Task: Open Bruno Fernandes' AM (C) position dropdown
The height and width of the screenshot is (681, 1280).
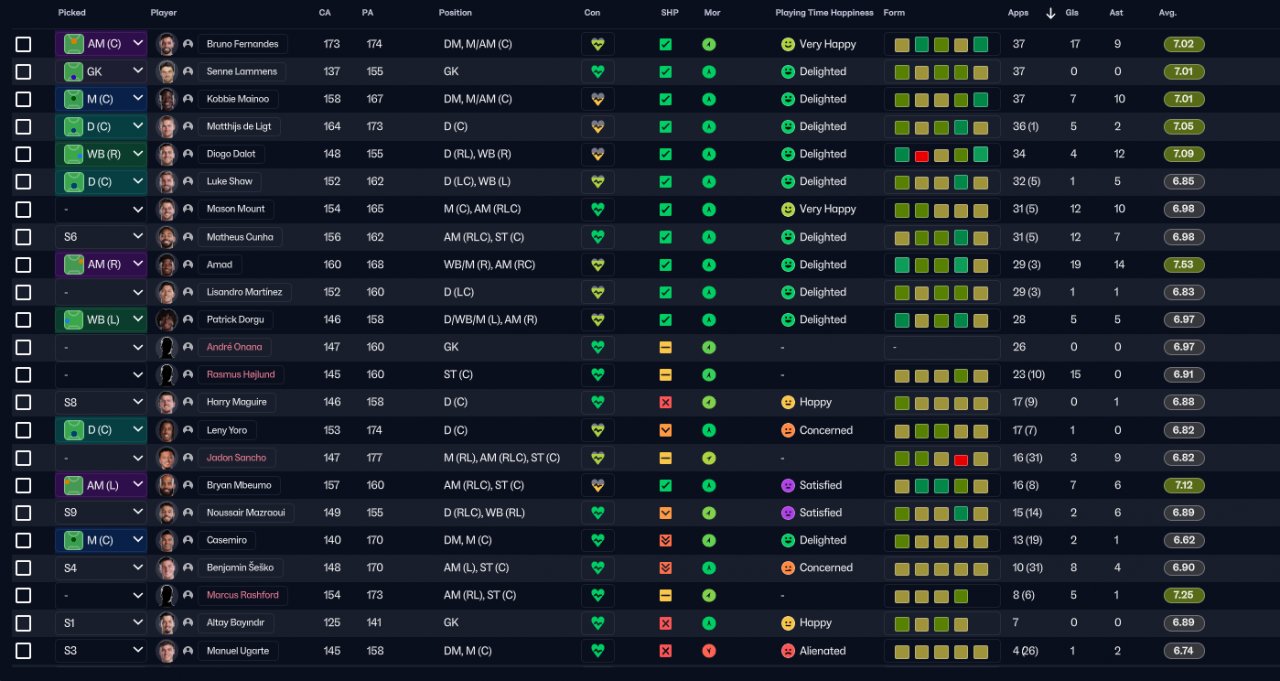Action: (x=101, y=44)
